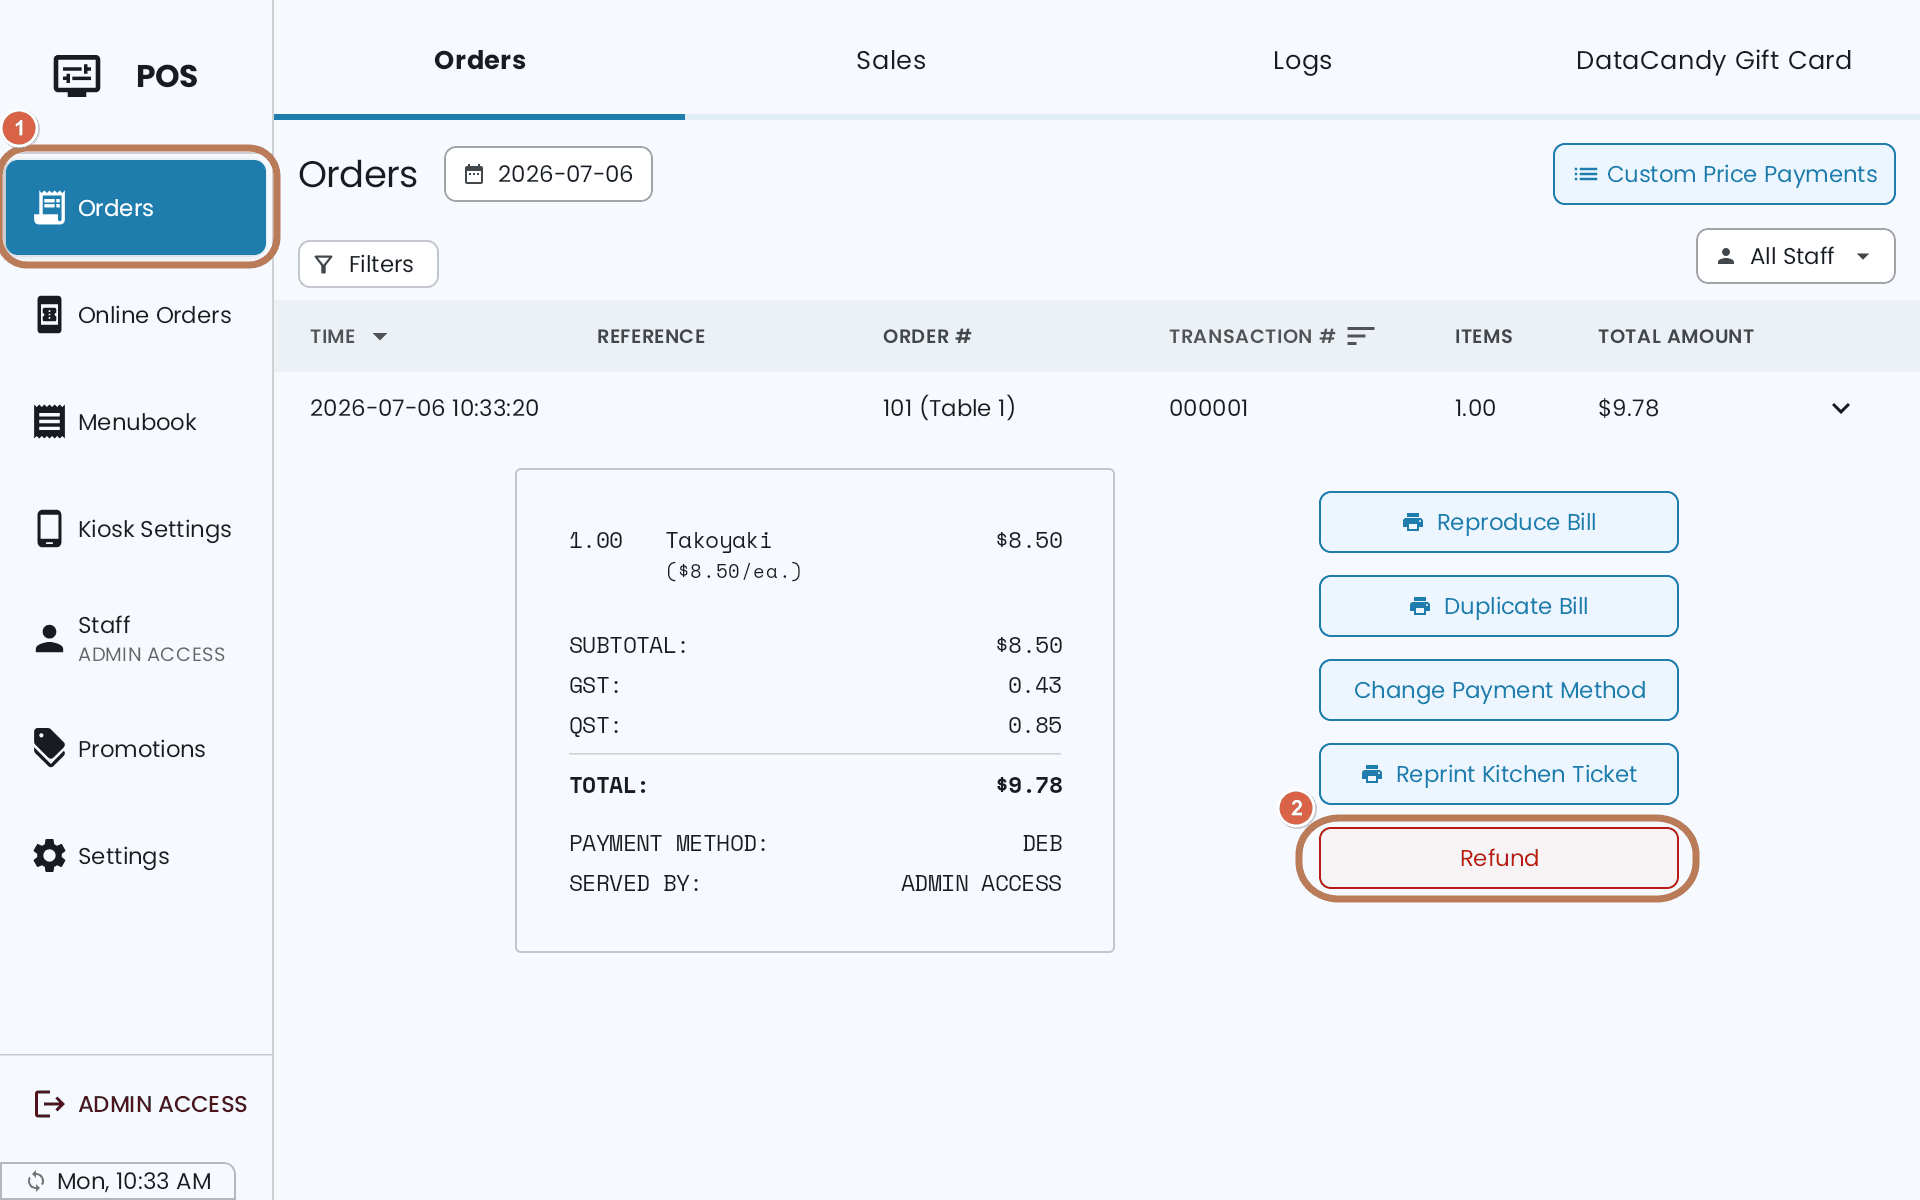Click the ADMIN ACCESS logout icon
The image size is (1920, 1200).
click(x=49, y=1104)
